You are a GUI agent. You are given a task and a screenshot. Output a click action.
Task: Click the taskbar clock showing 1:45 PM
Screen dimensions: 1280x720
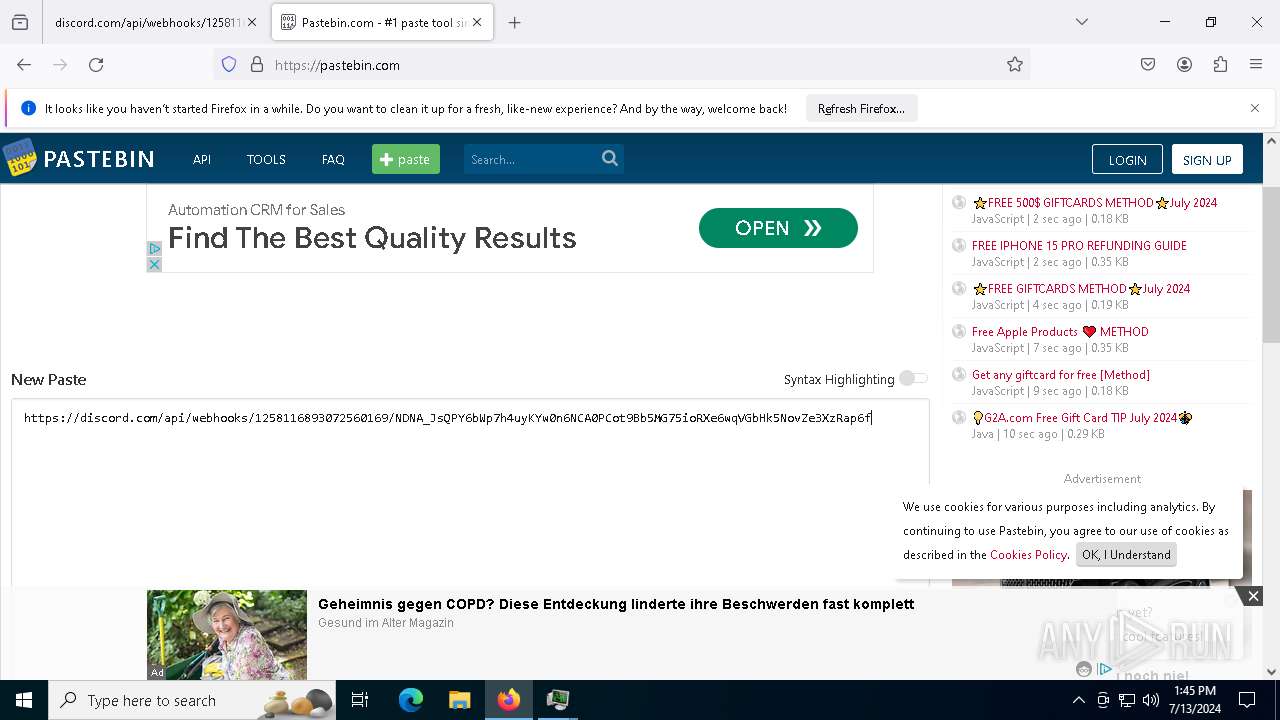coord(1193,700)
